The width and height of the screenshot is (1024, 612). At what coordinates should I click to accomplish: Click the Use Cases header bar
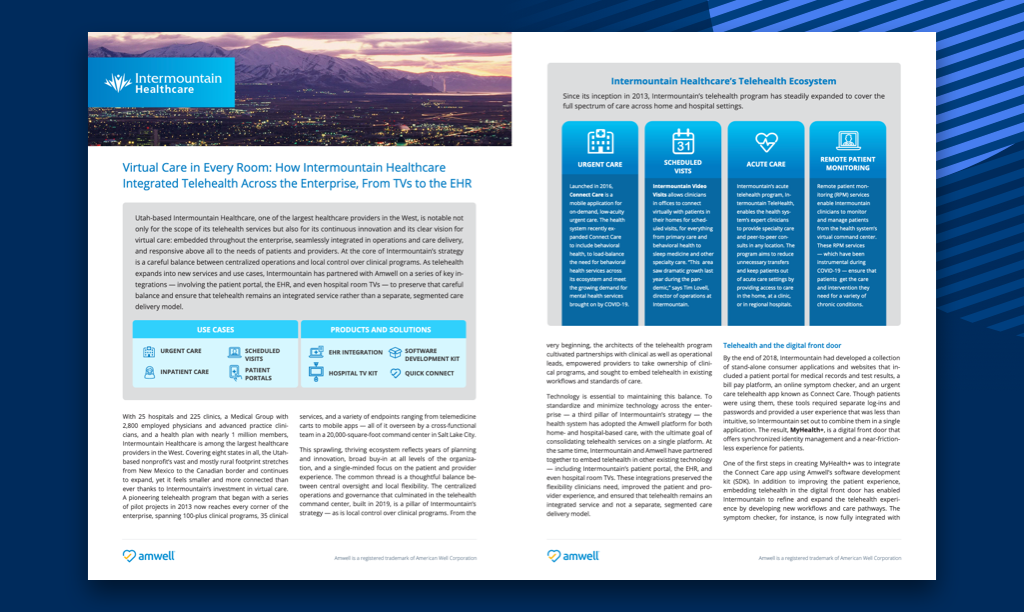(x=214, y=329)
